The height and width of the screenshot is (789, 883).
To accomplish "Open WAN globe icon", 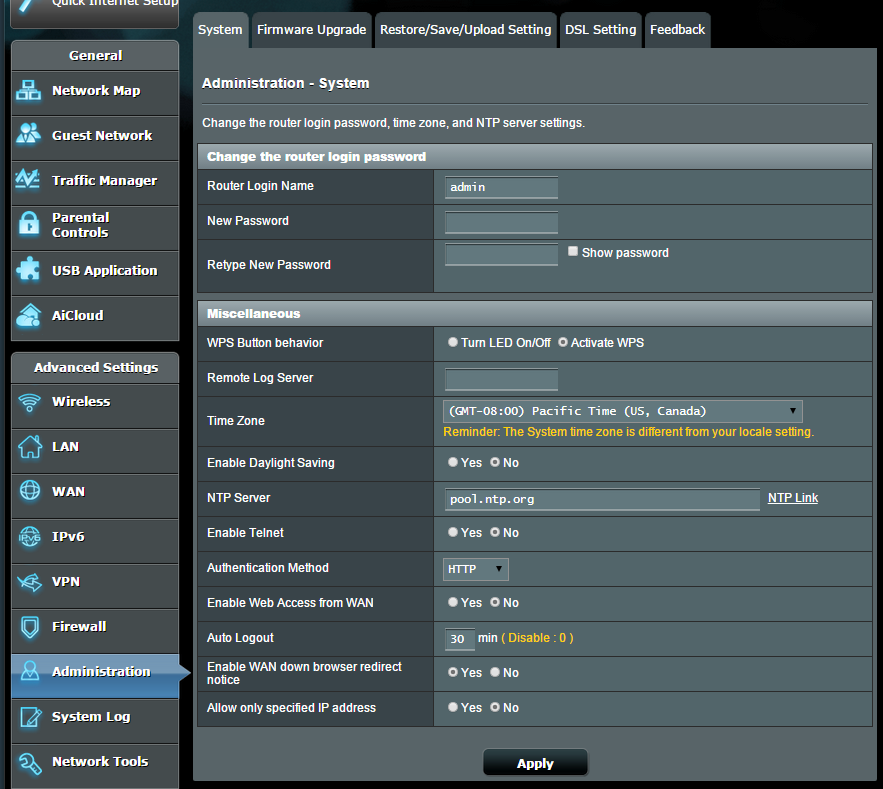I will [29, 491].
